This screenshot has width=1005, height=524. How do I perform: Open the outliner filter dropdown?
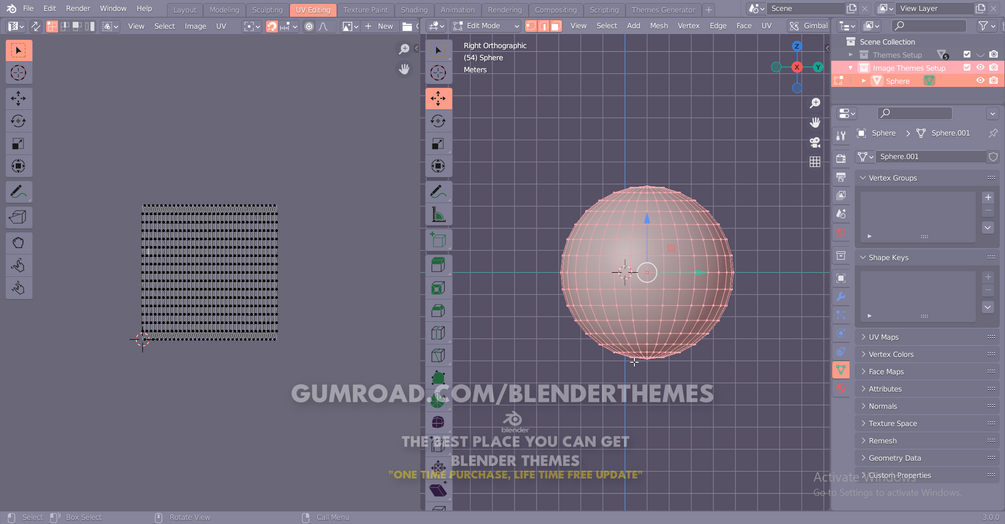pos(986,26)
